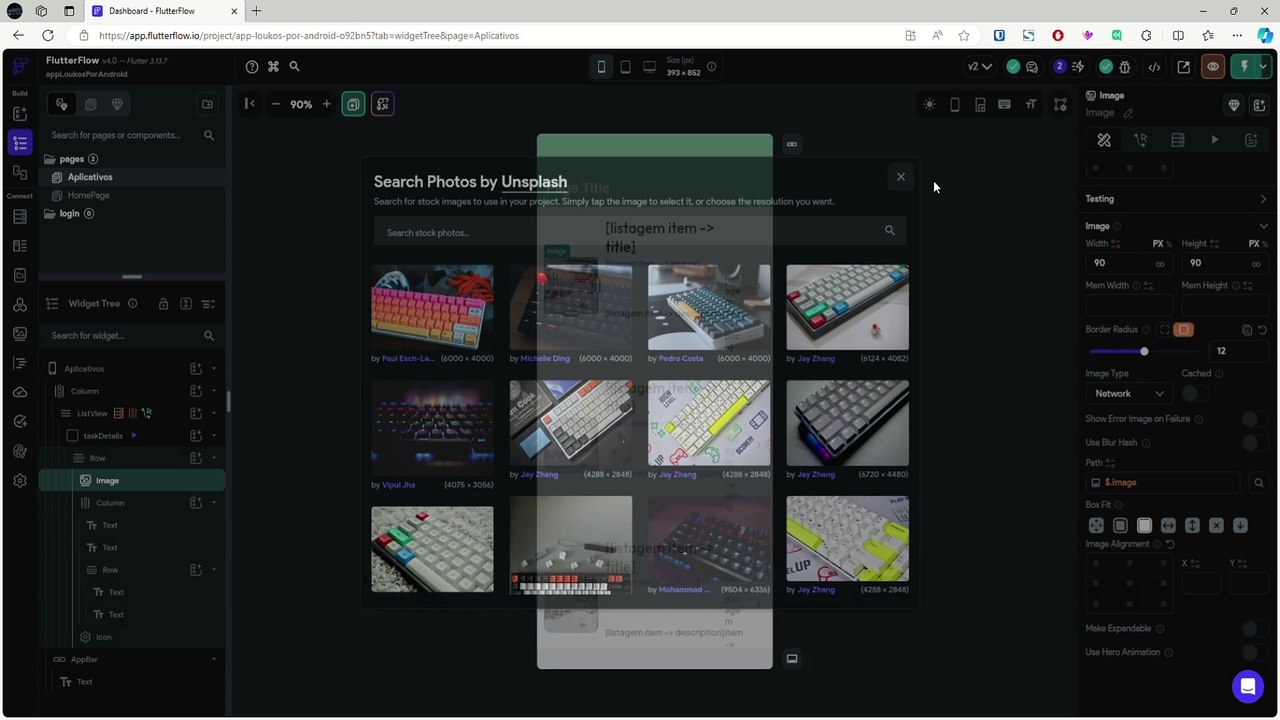1280x720 pixels.
Task: Open Pedro Costa photographer link
Action: coord(681,358)
